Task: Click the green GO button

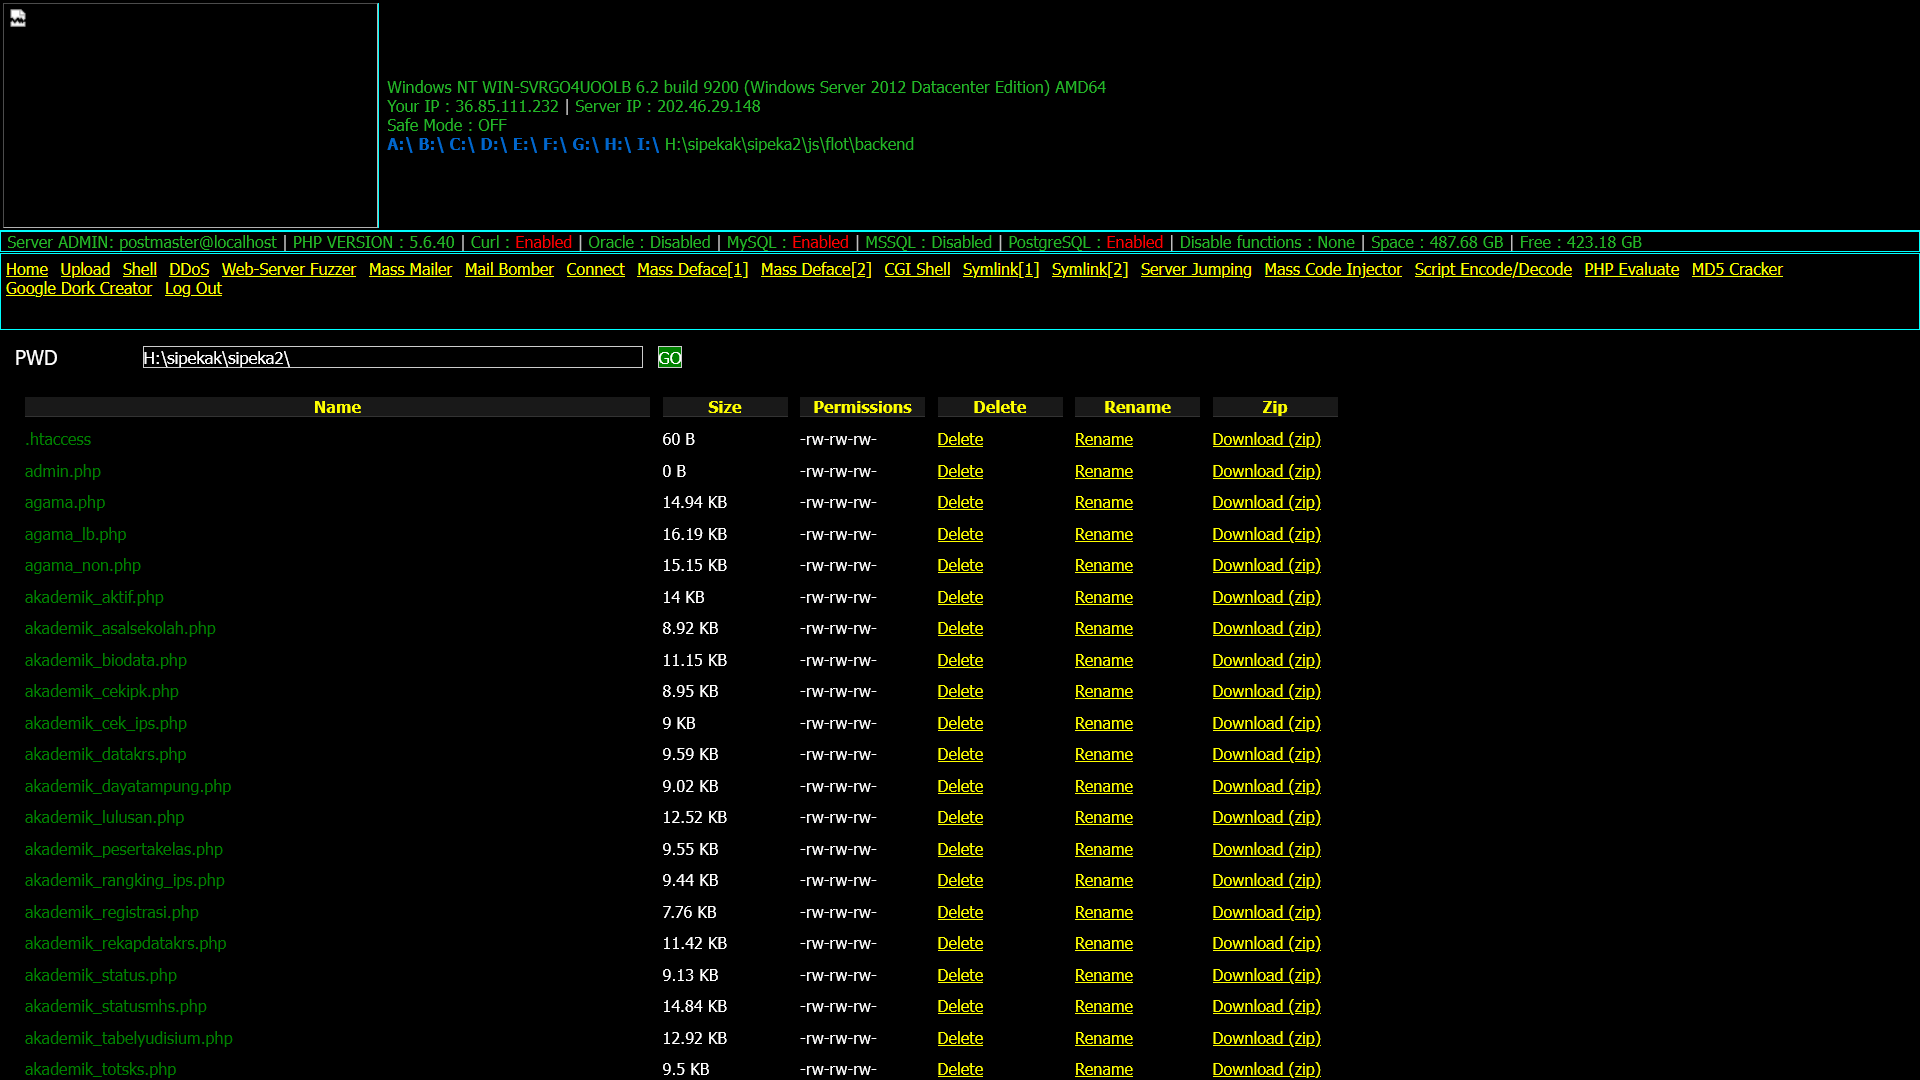Action: pyautogui.click(x=670, y=357)
